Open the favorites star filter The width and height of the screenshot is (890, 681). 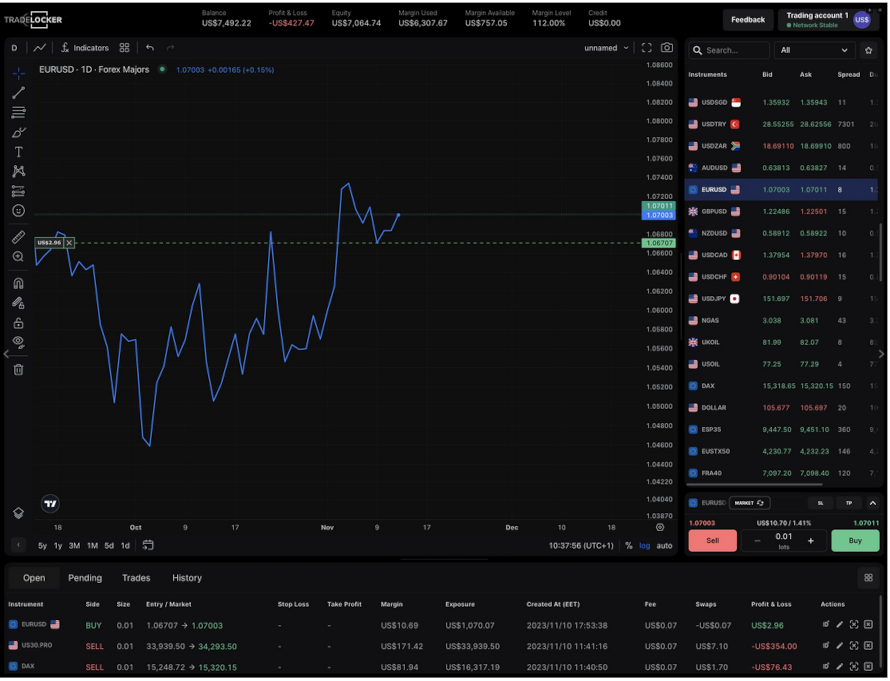pos(869,50)
